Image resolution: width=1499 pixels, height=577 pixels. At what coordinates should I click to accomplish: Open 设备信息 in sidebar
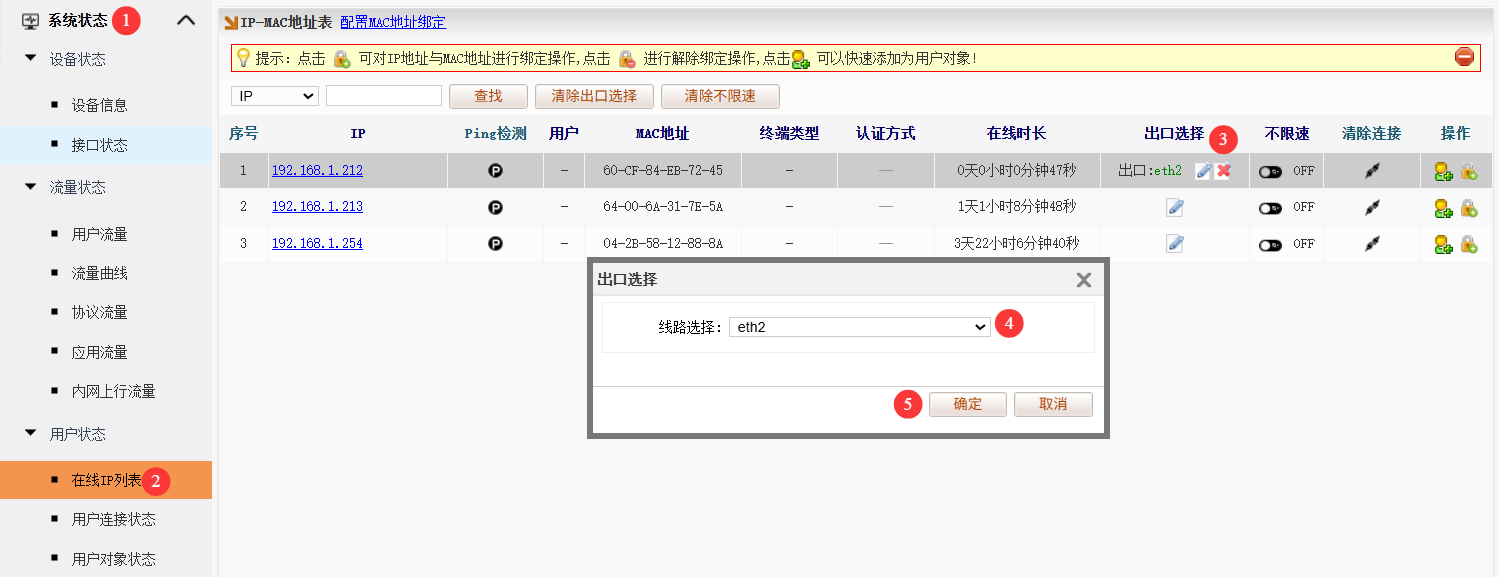click(99, 105)
